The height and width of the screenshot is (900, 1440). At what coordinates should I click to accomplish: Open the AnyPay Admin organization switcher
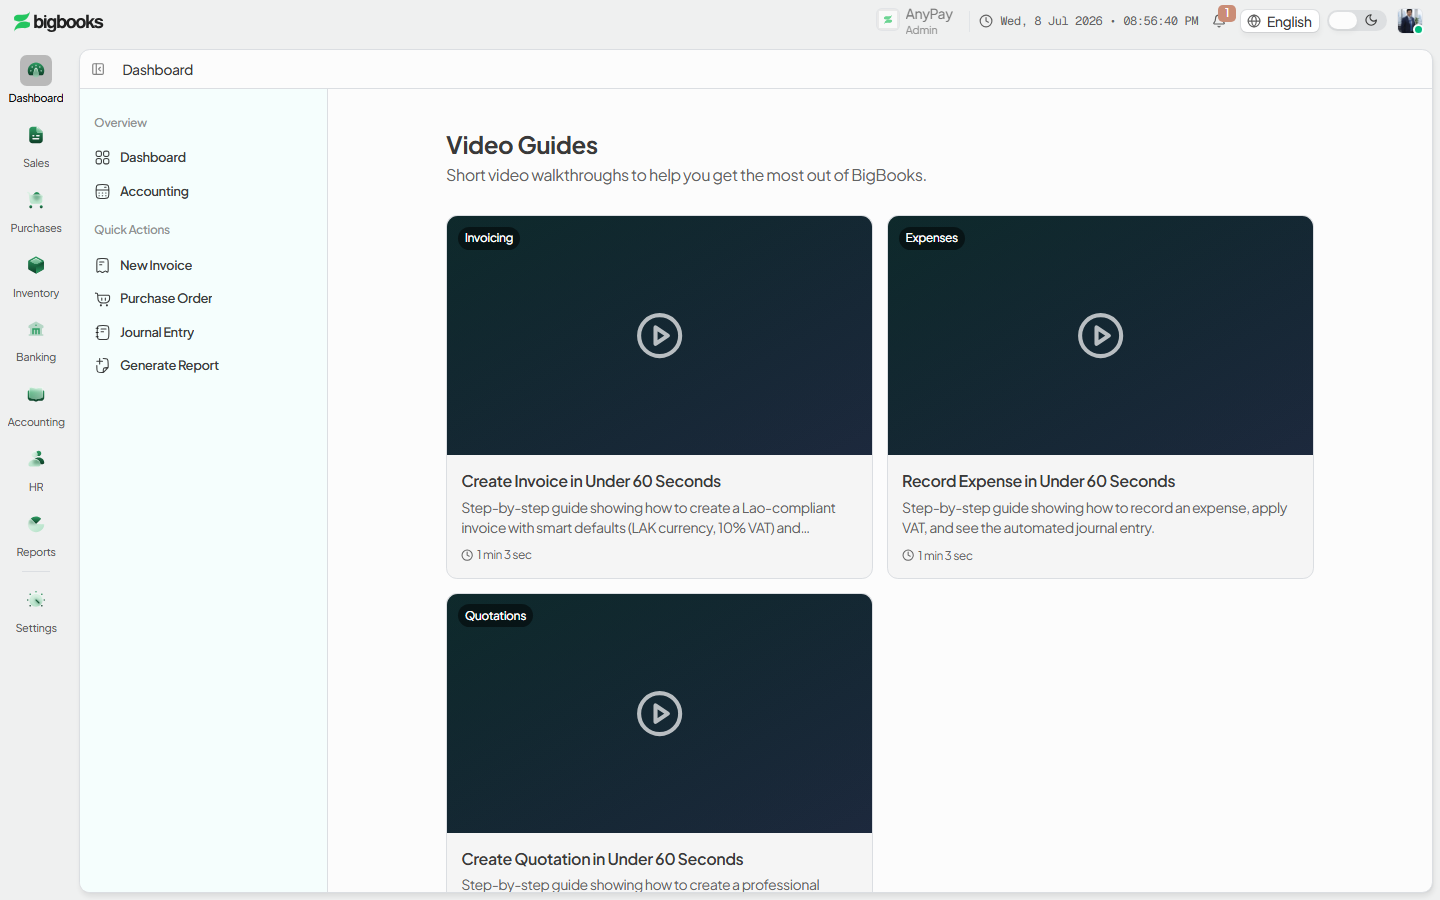point(916,21)
